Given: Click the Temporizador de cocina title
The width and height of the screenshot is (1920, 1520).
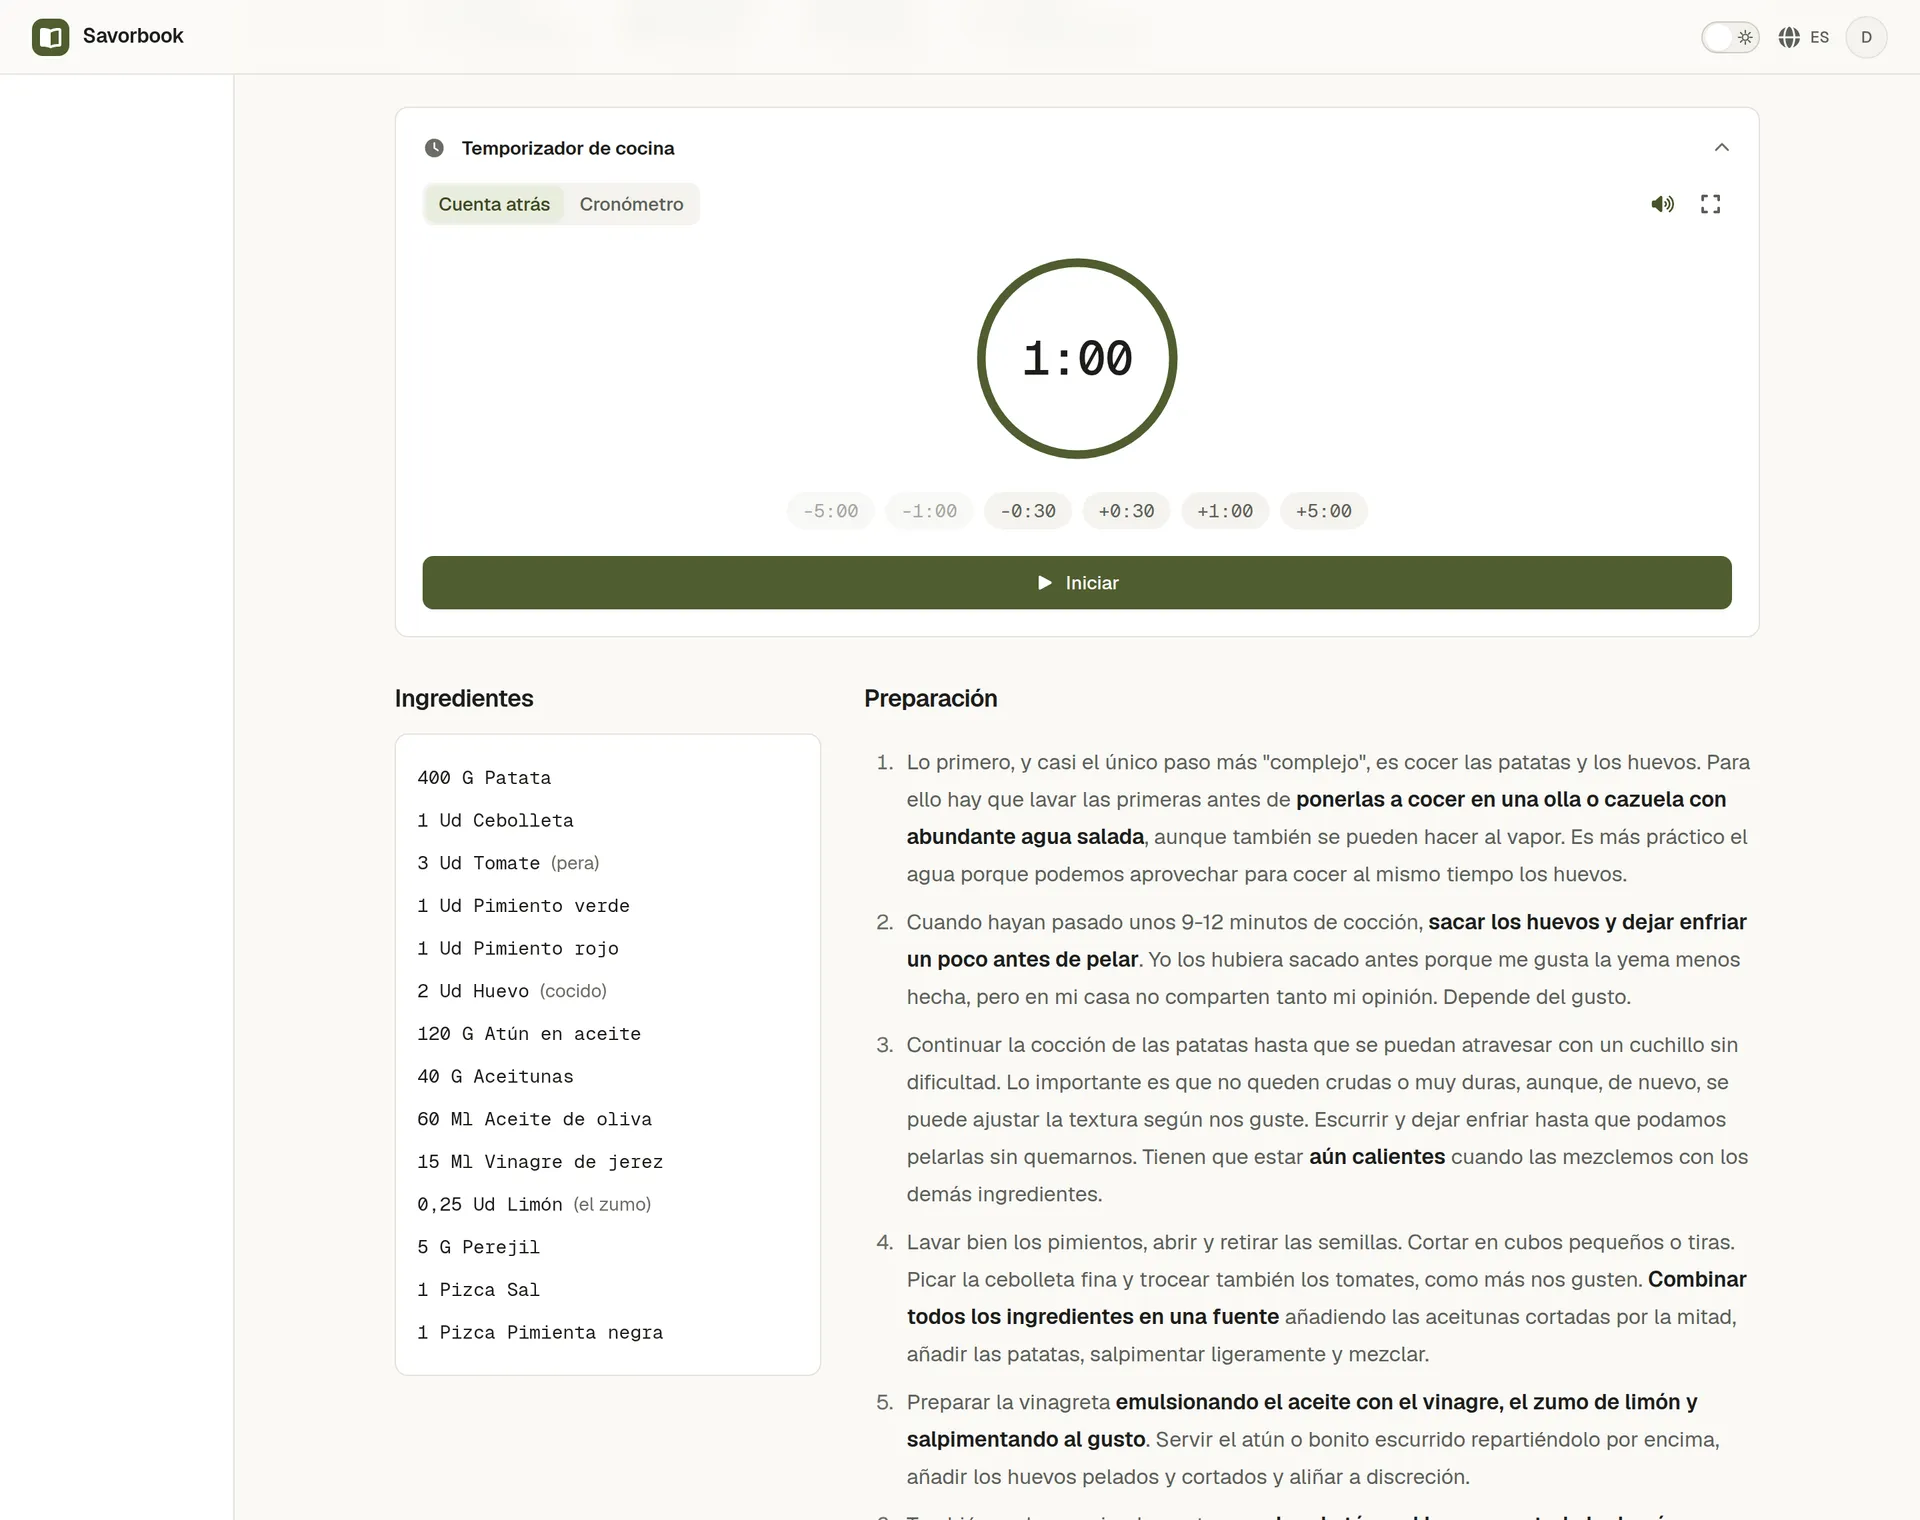Looking at the screenshot, I should 568,148.
